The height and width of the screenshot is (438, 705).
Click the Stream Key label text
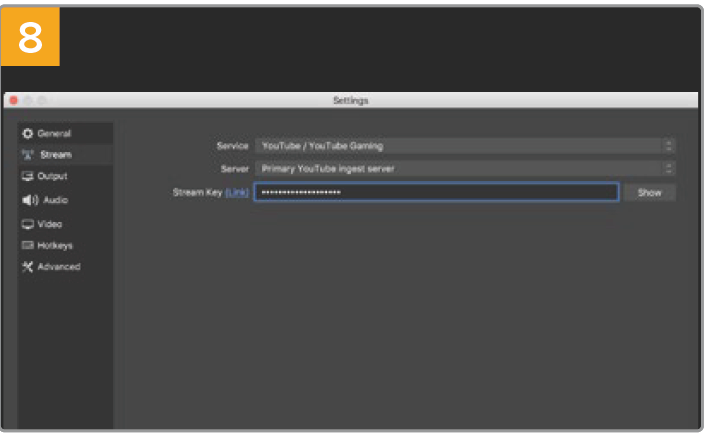coord(197,192)
